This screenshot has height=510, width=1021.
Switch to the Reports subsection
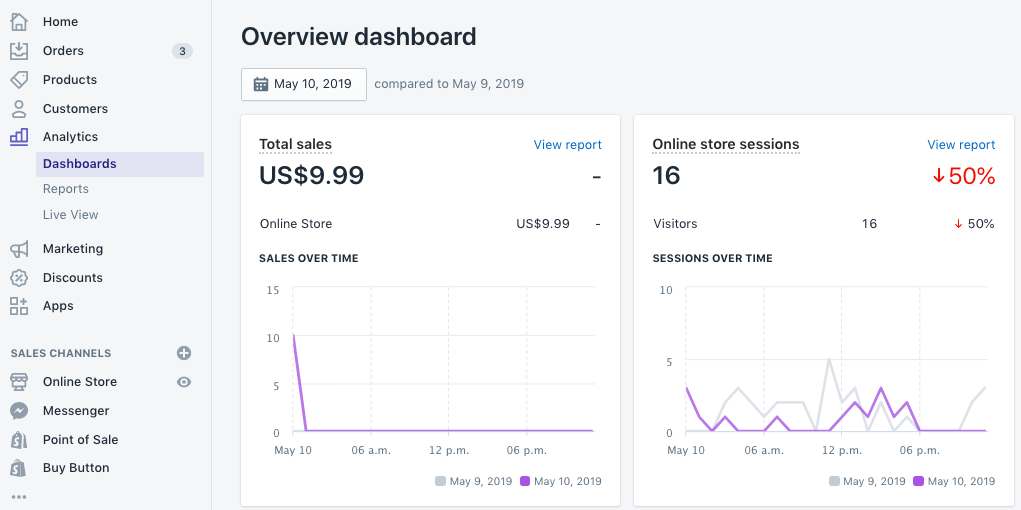click(66, 189)
